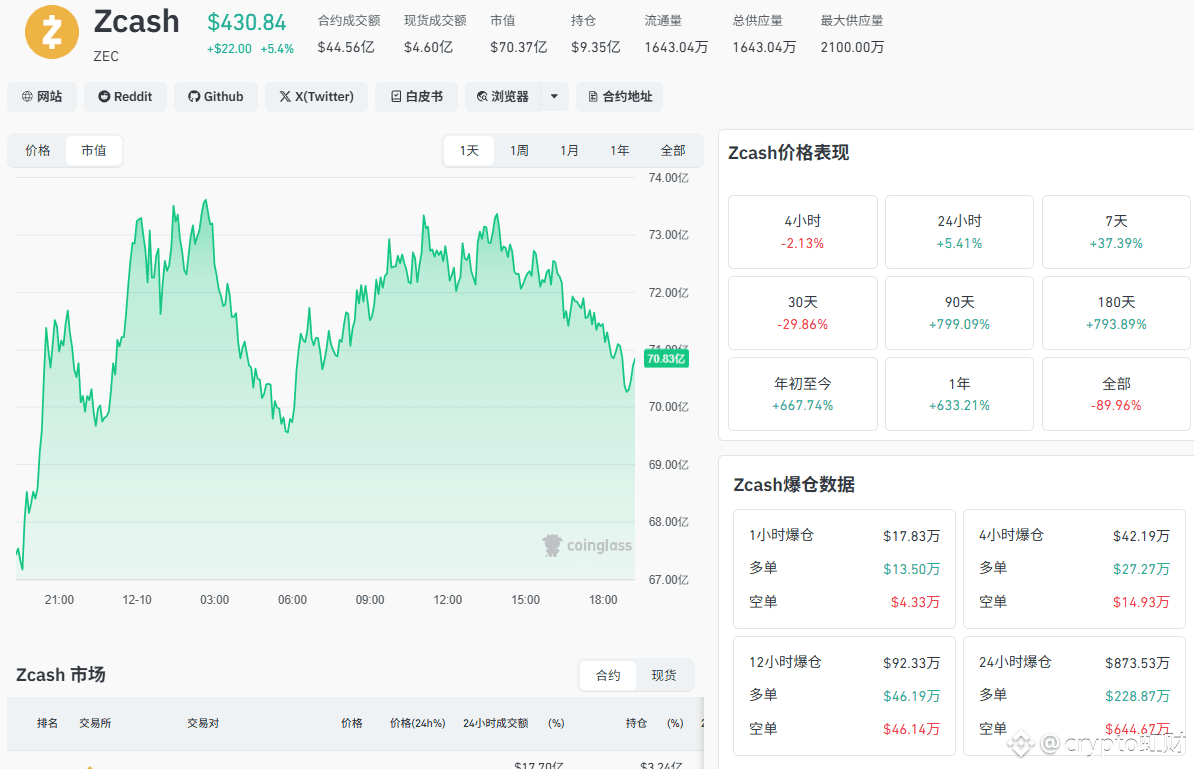Open the Reddit link button

click(x=125, y=97)
